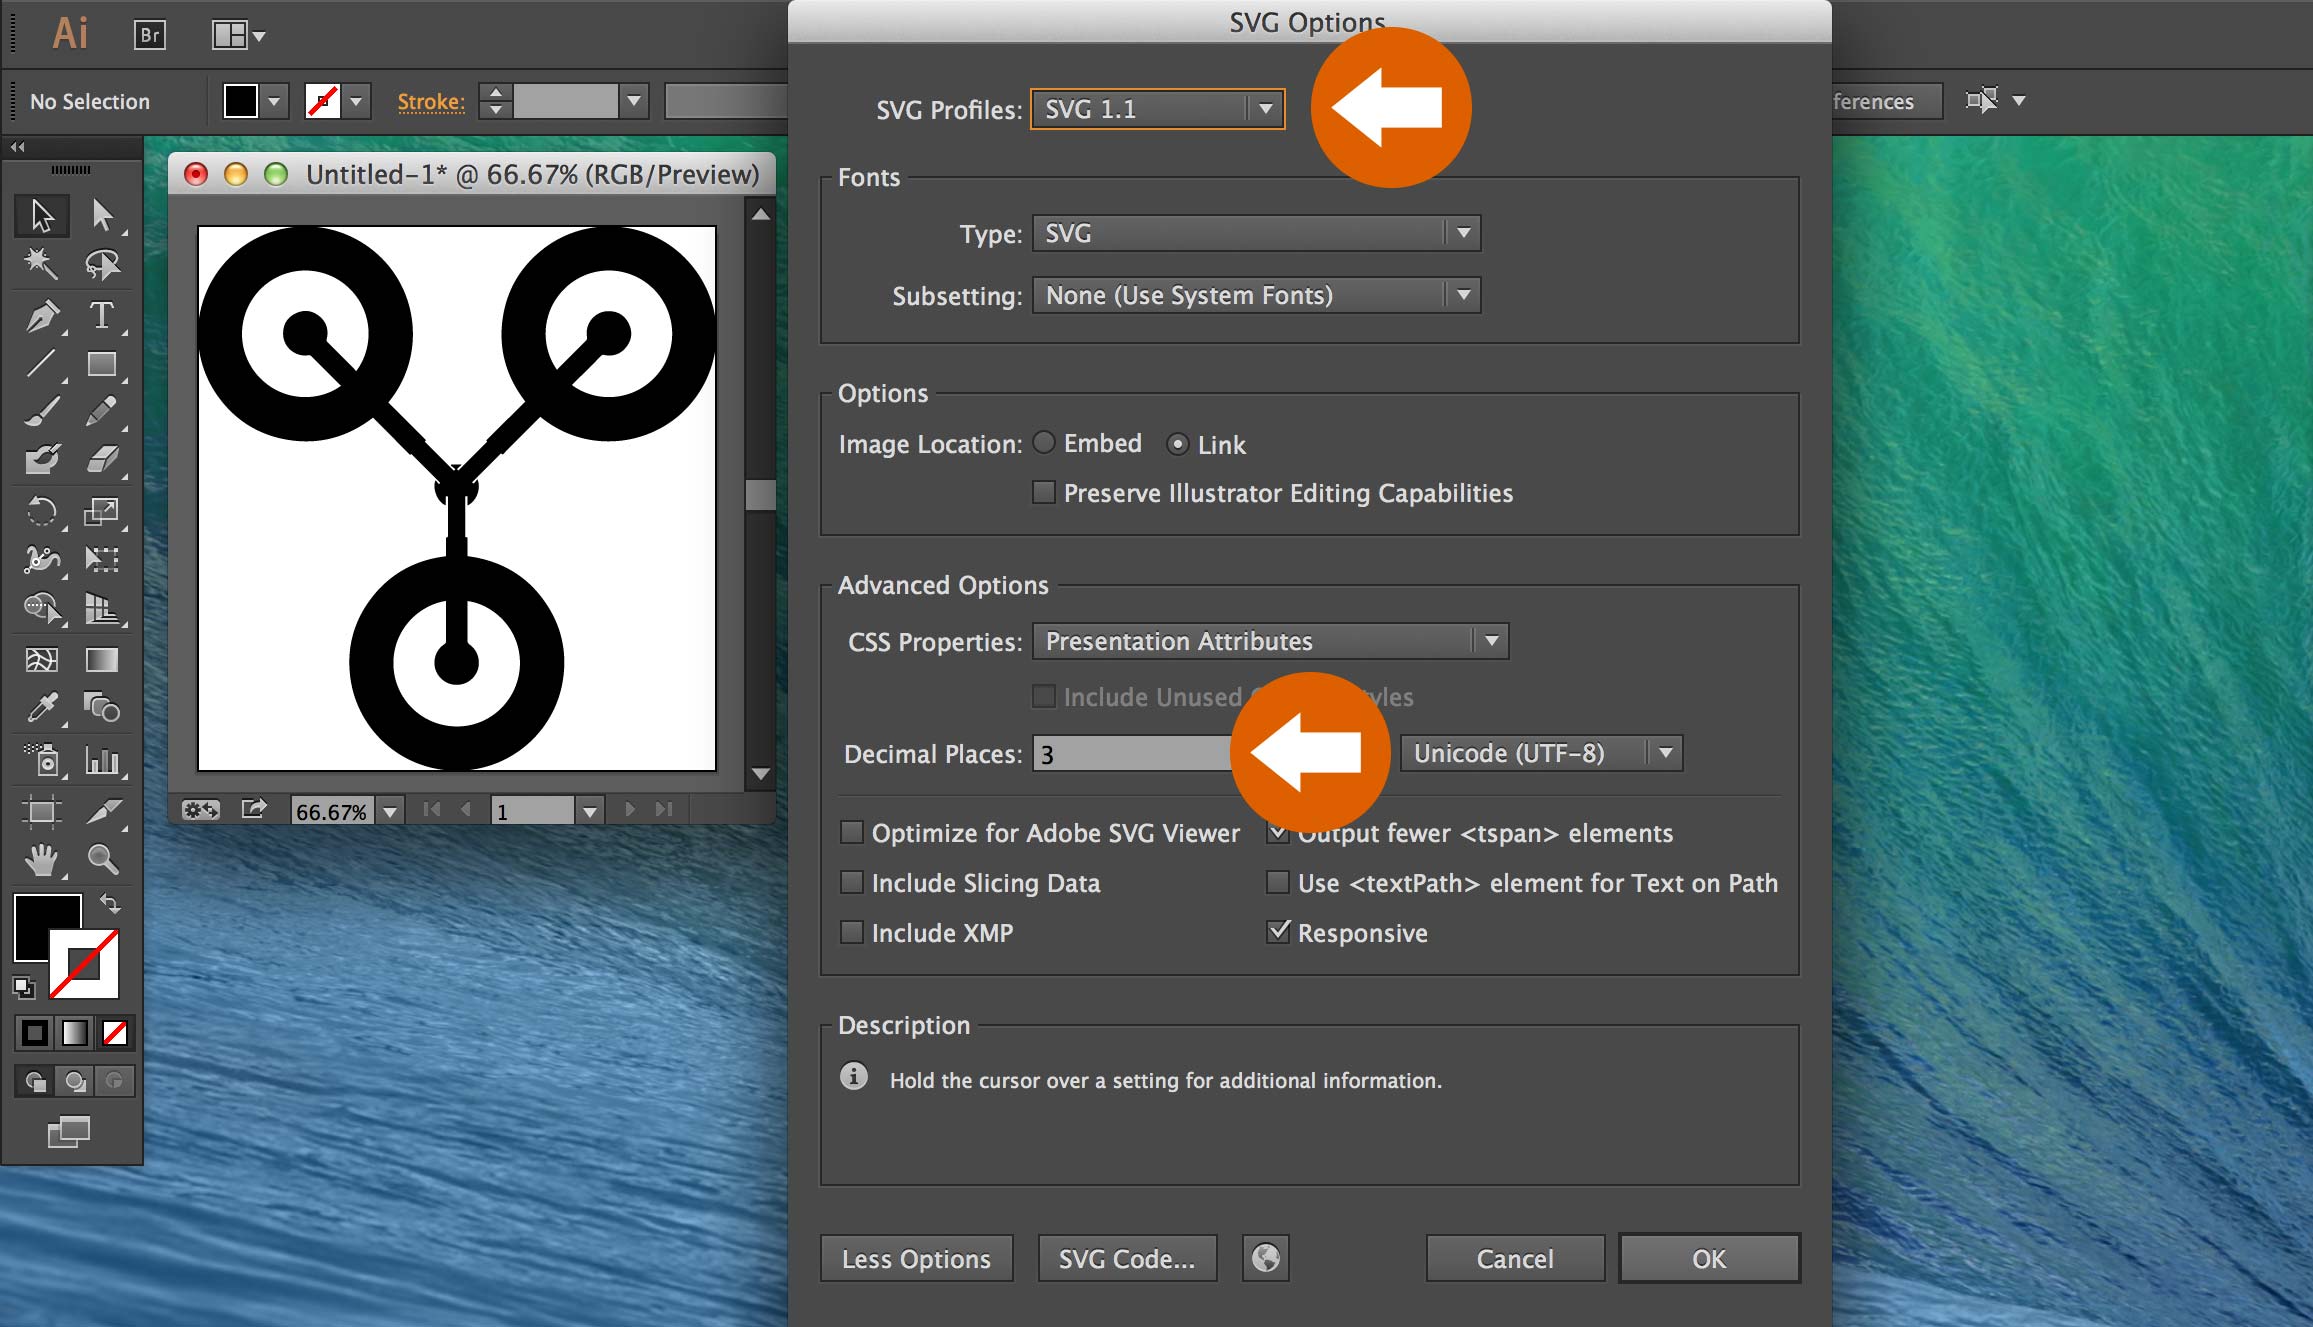Select the Line Segment tool
This screenshot has height=1327, width=2313.
[42, 364]
